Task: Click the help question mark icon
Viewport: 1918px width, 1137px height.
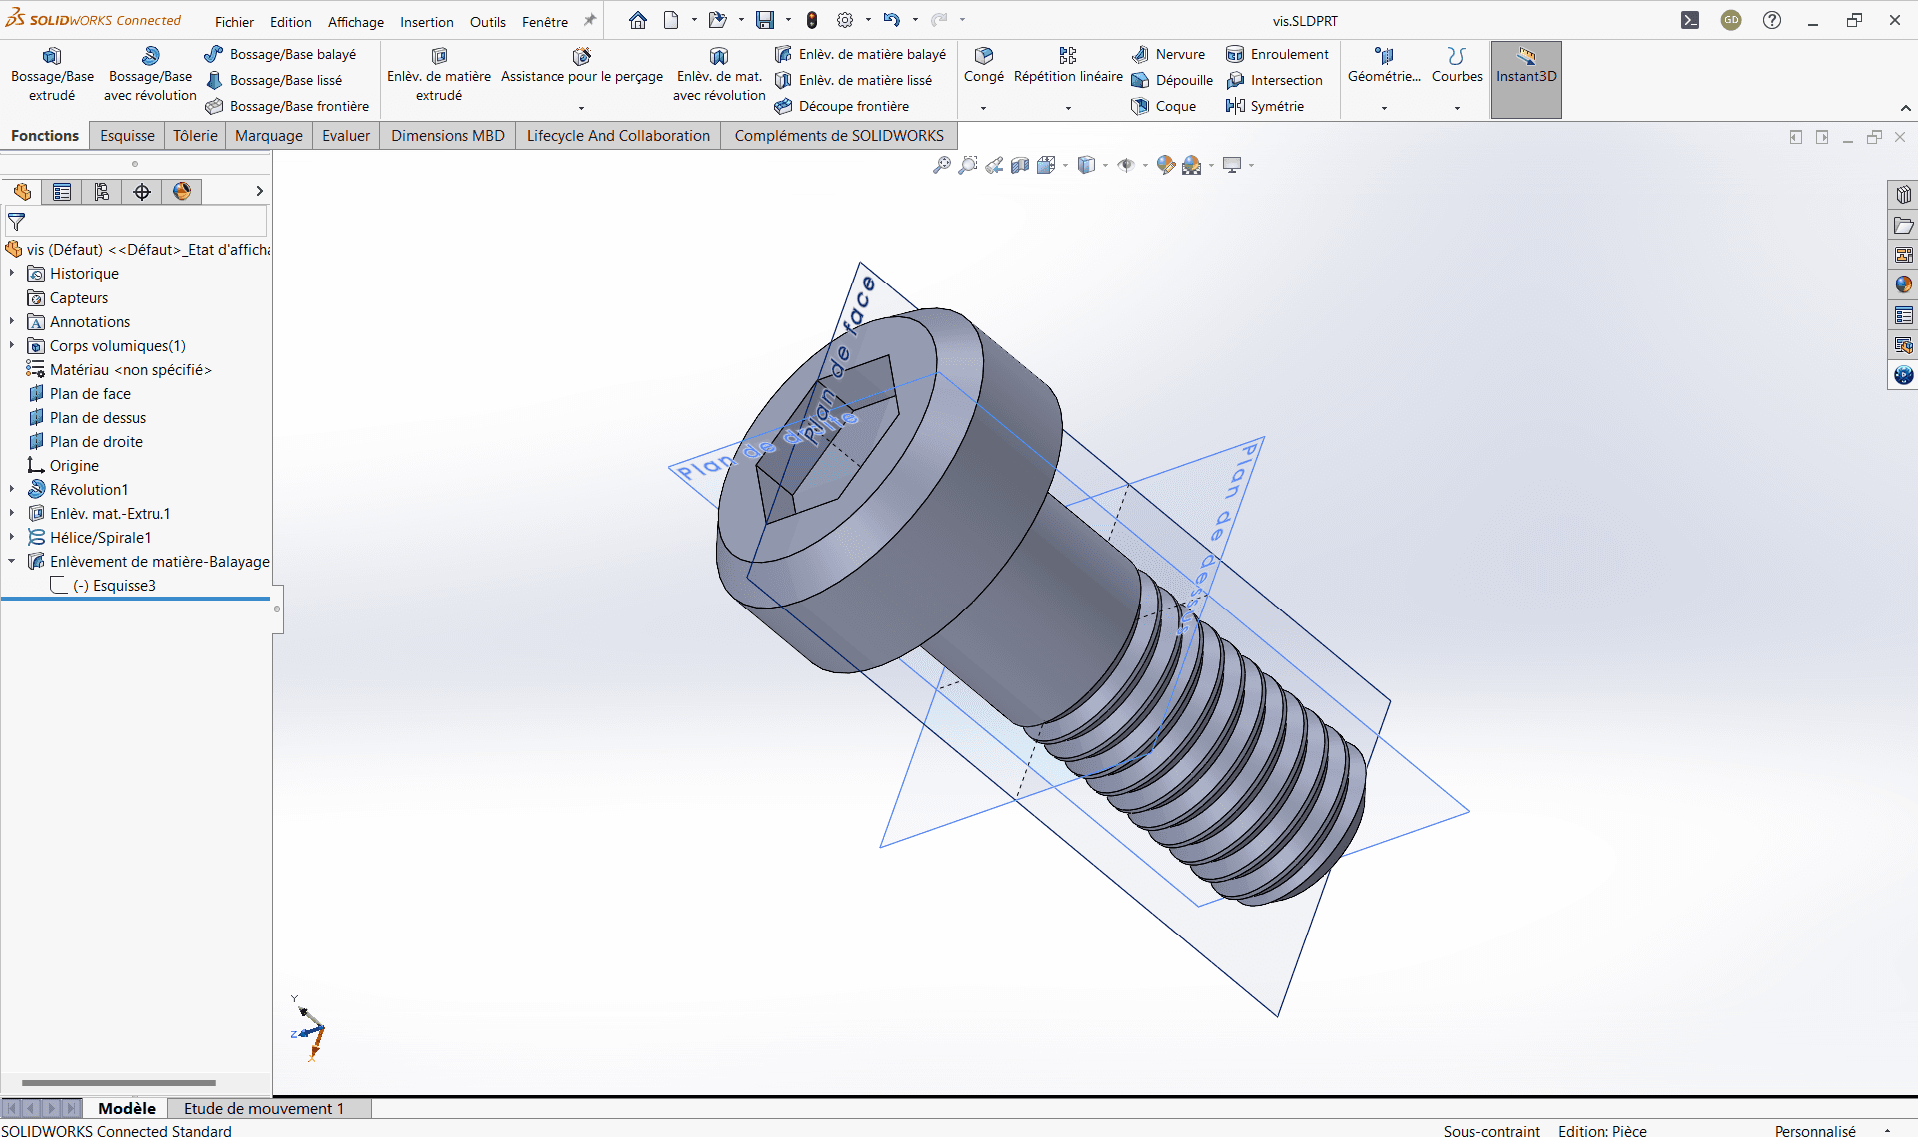Action: point(1772,20)
